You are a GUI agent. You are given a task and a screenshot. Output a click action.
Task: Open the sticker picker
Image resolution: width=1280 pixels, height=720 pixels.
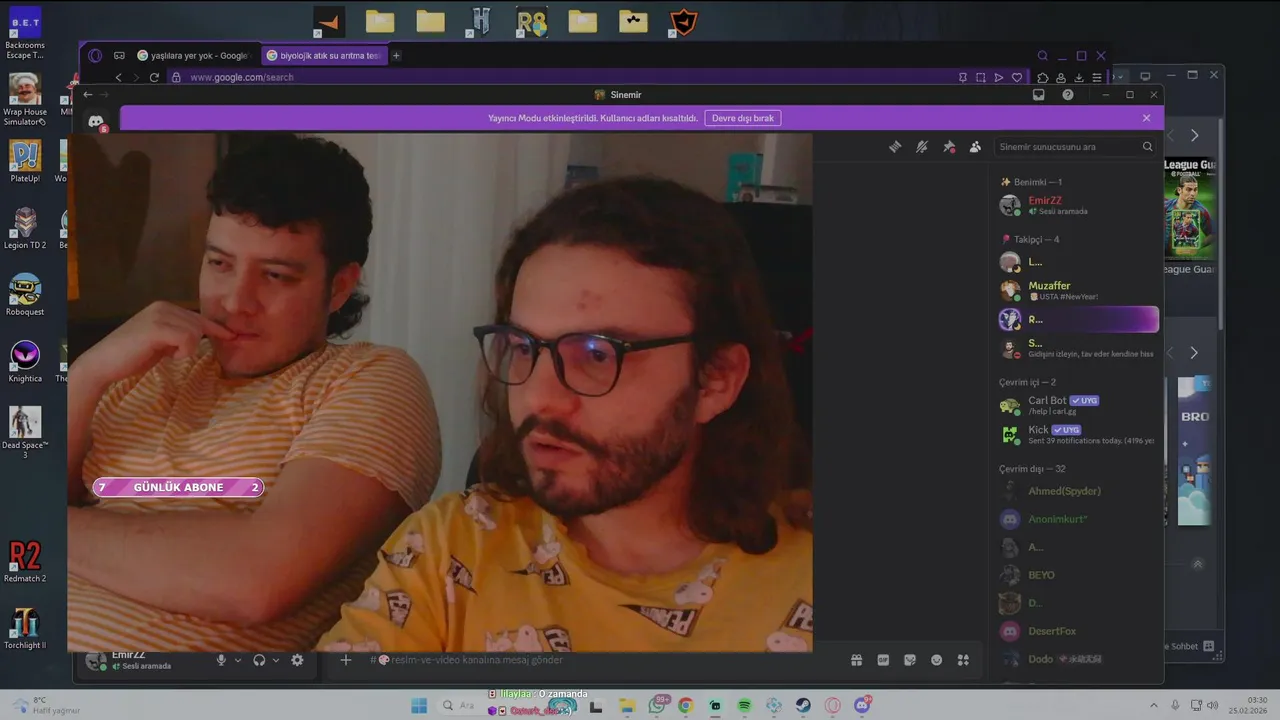click(x=910, y=660)
